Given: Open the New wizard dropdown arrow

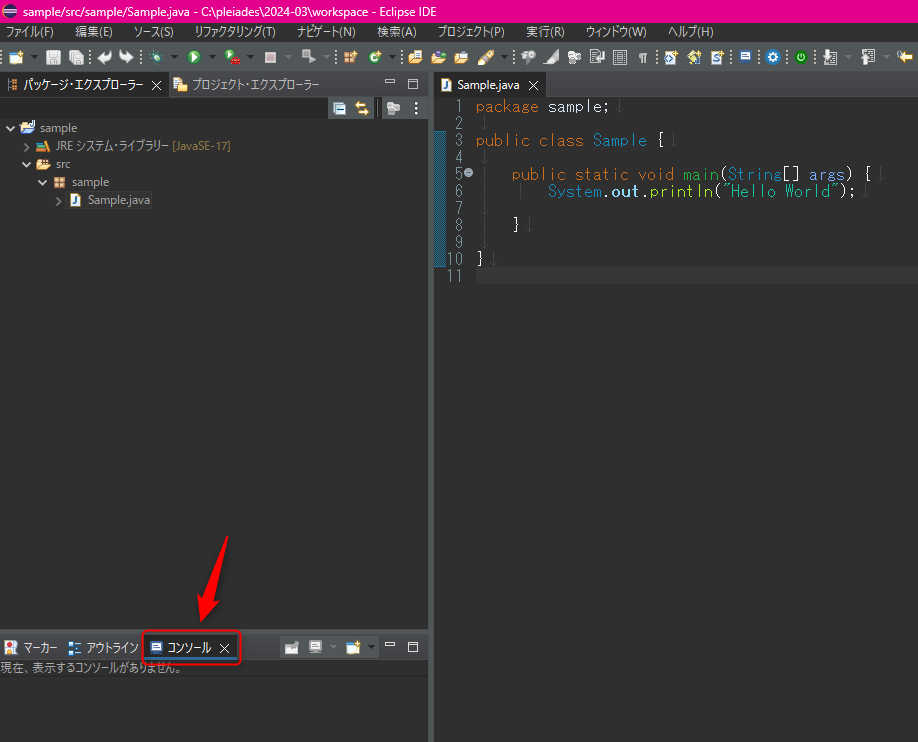Looking at the screenshot, I should pos(34,57).
